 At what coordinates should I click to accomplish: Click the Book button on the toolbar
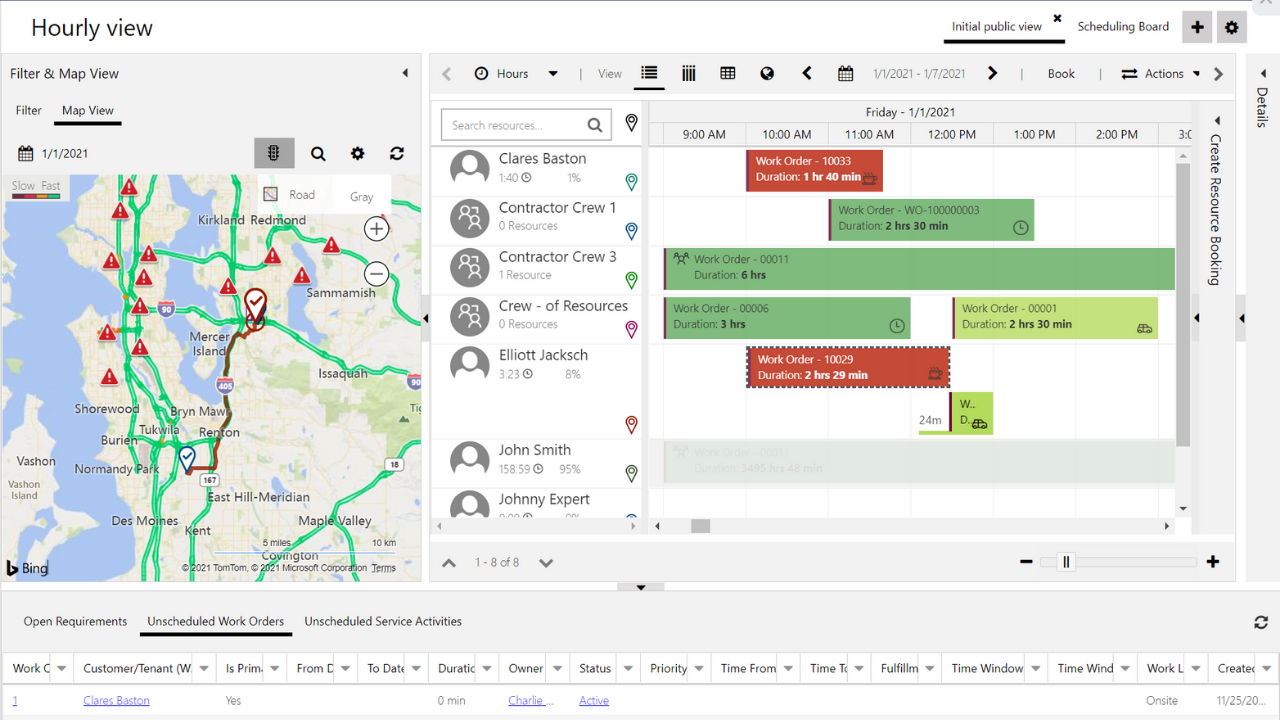1061,73
